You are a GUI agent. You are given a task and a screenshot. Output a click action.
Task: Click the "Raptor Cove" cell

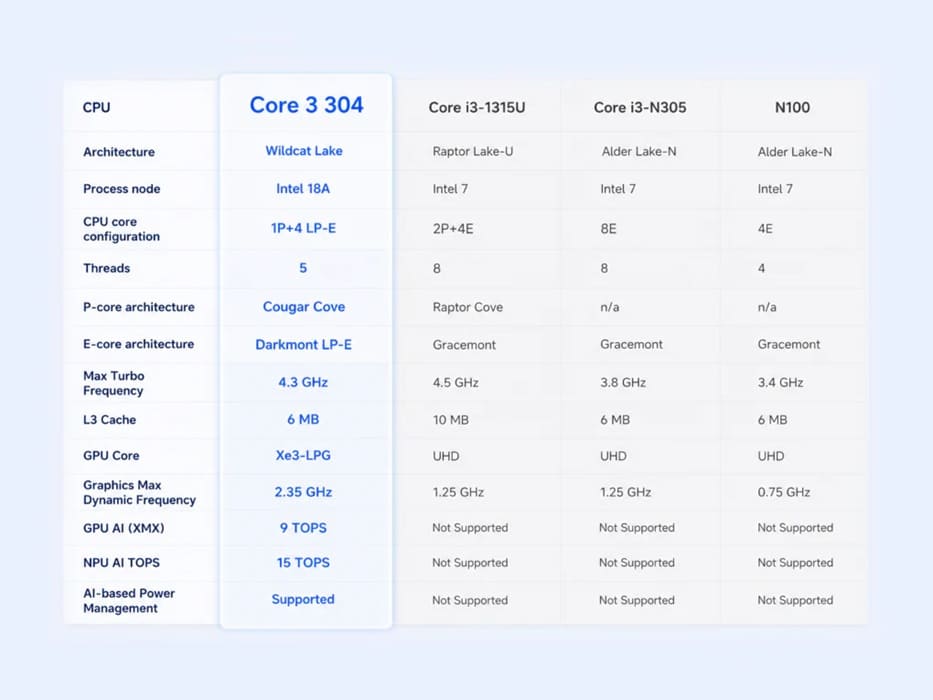point(468,307)
